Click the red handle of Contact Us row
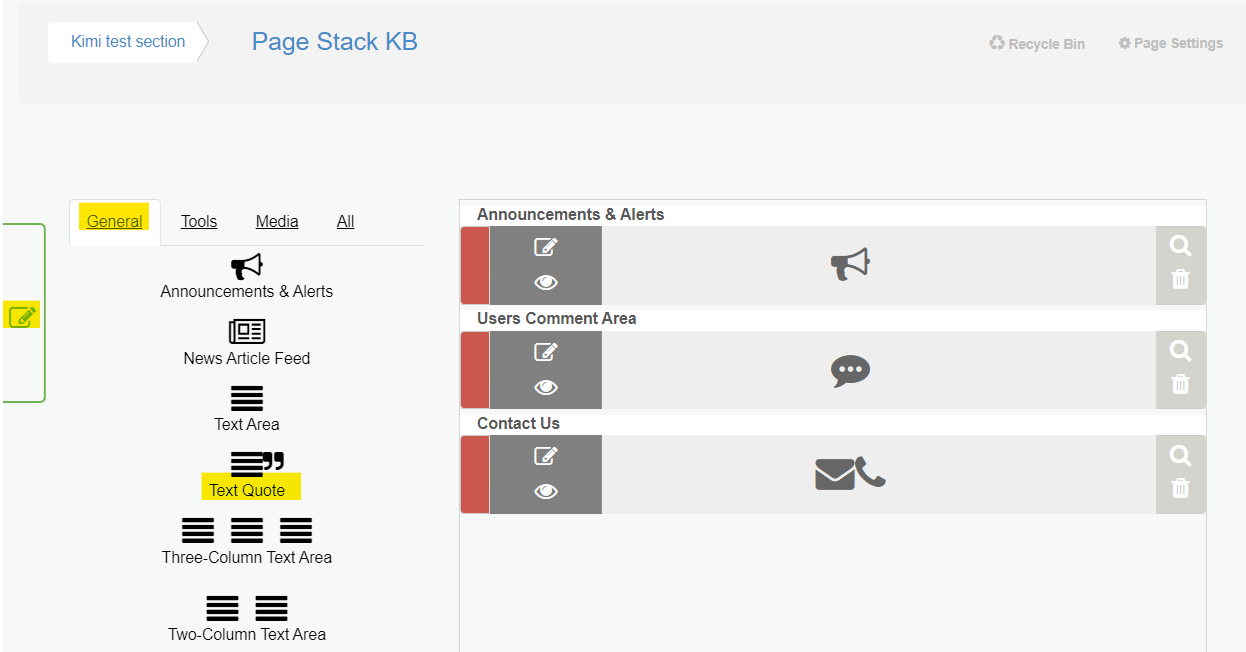1246x652 pixels. coord(475,475)
